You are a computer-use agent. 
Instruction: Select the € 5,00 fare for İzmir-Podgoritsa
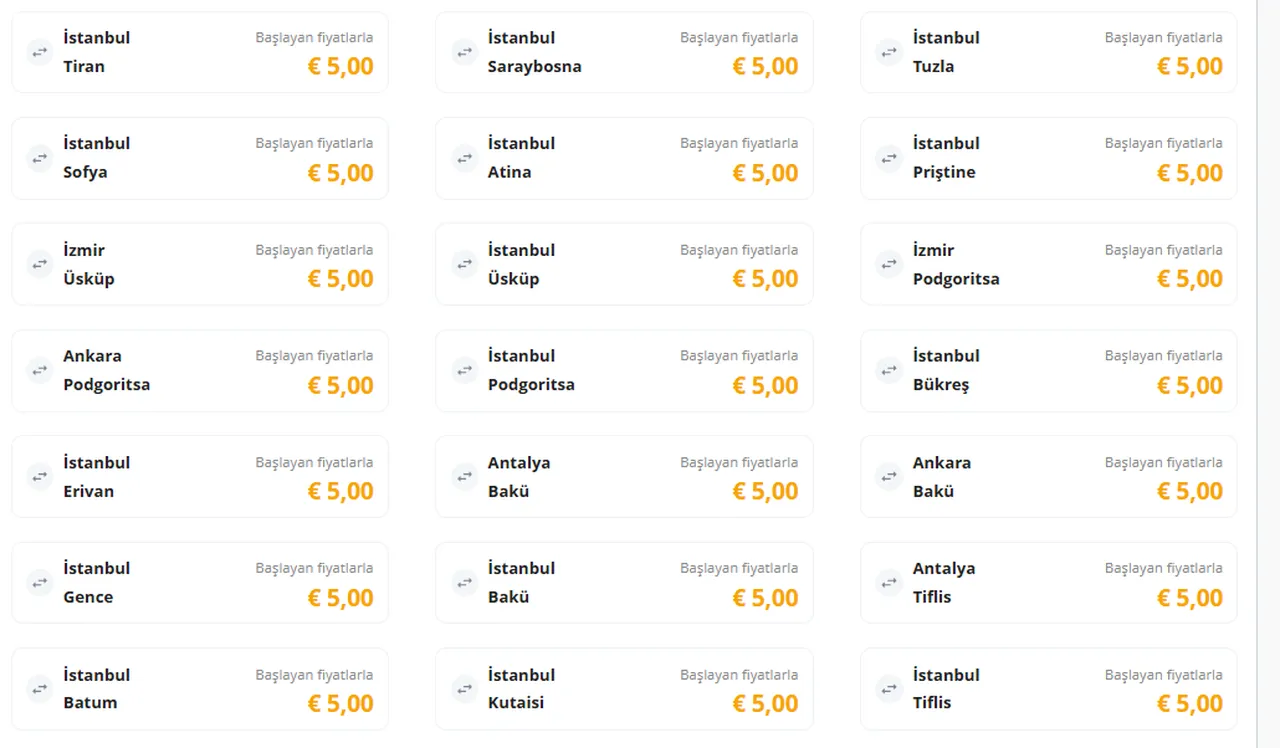1190,278
